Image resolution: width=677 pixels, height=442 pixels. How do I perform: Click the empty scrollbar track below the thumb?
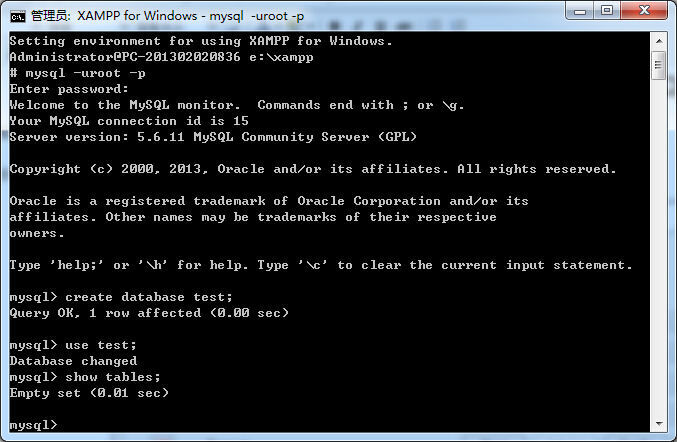[x=659, y=248]
